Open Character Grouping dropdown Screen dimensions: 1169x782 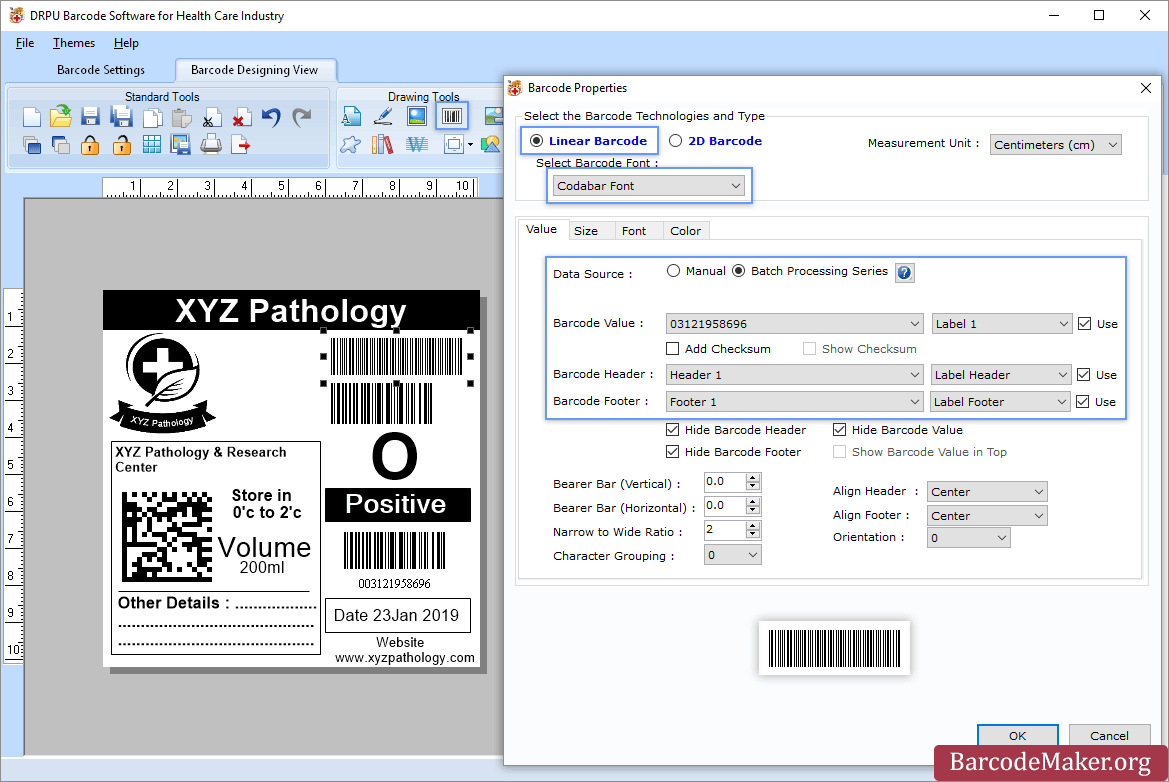pyautogui.click(x=732, y=555)
